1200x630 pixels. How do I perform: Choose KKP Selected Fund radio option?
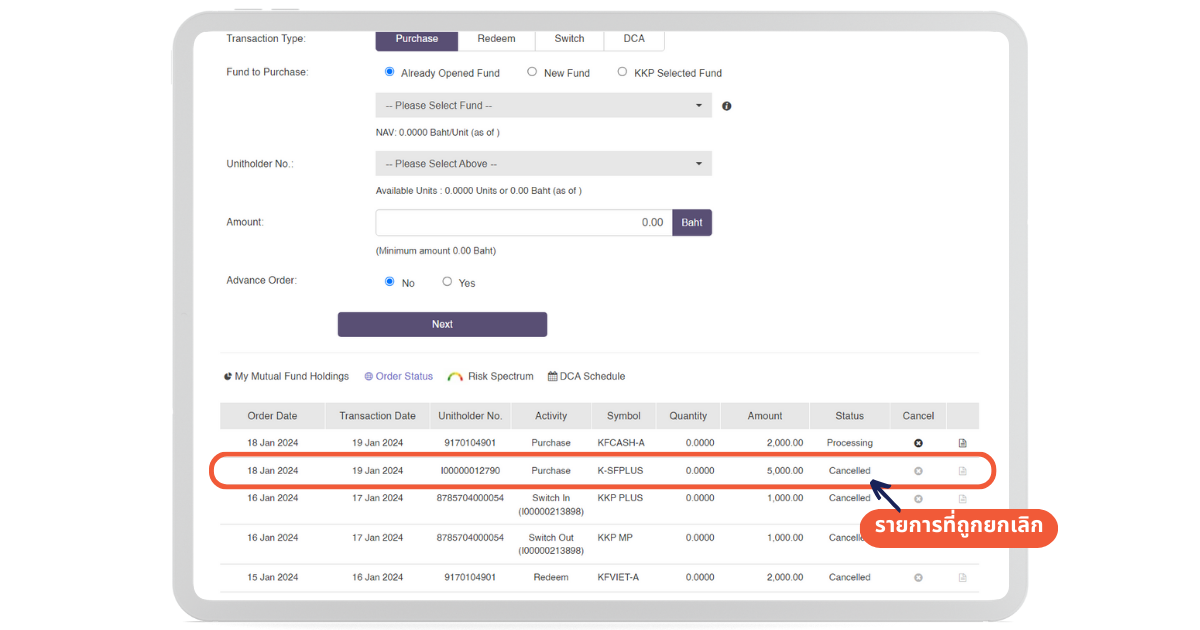pos(622,72)
